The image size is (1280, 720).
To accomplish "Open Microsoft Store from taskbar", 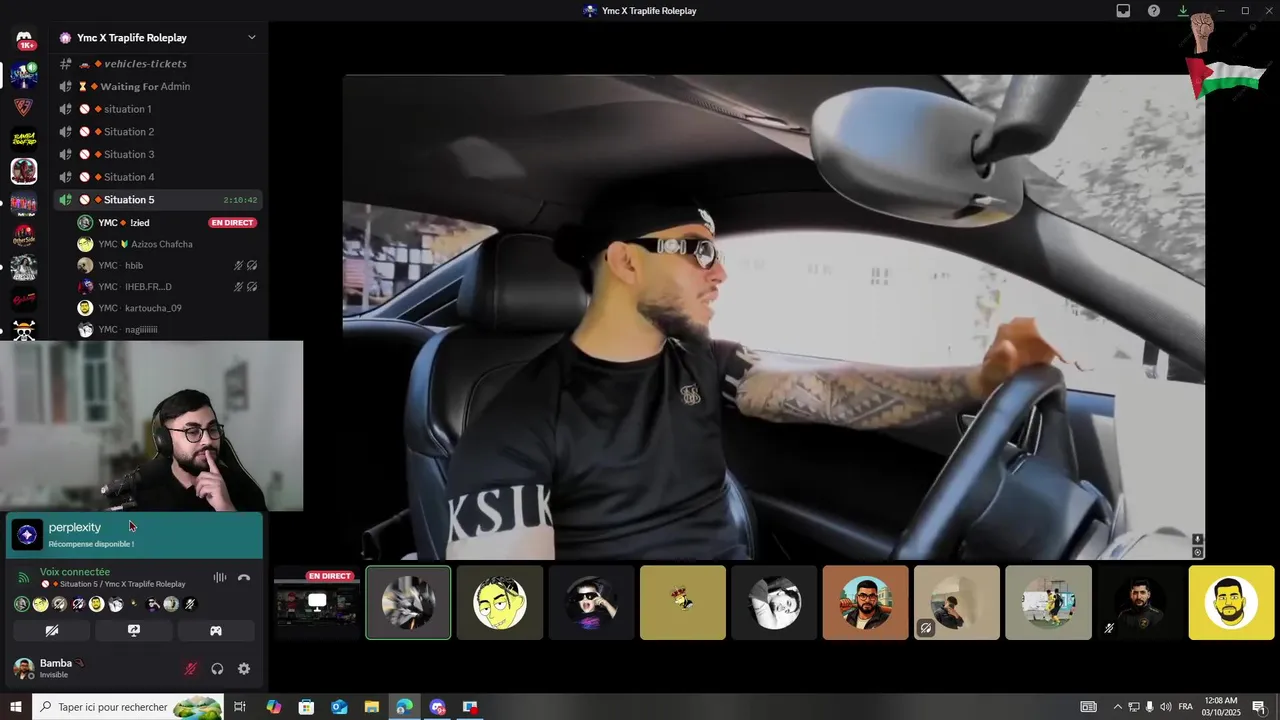I will click(x=306, y=707).
